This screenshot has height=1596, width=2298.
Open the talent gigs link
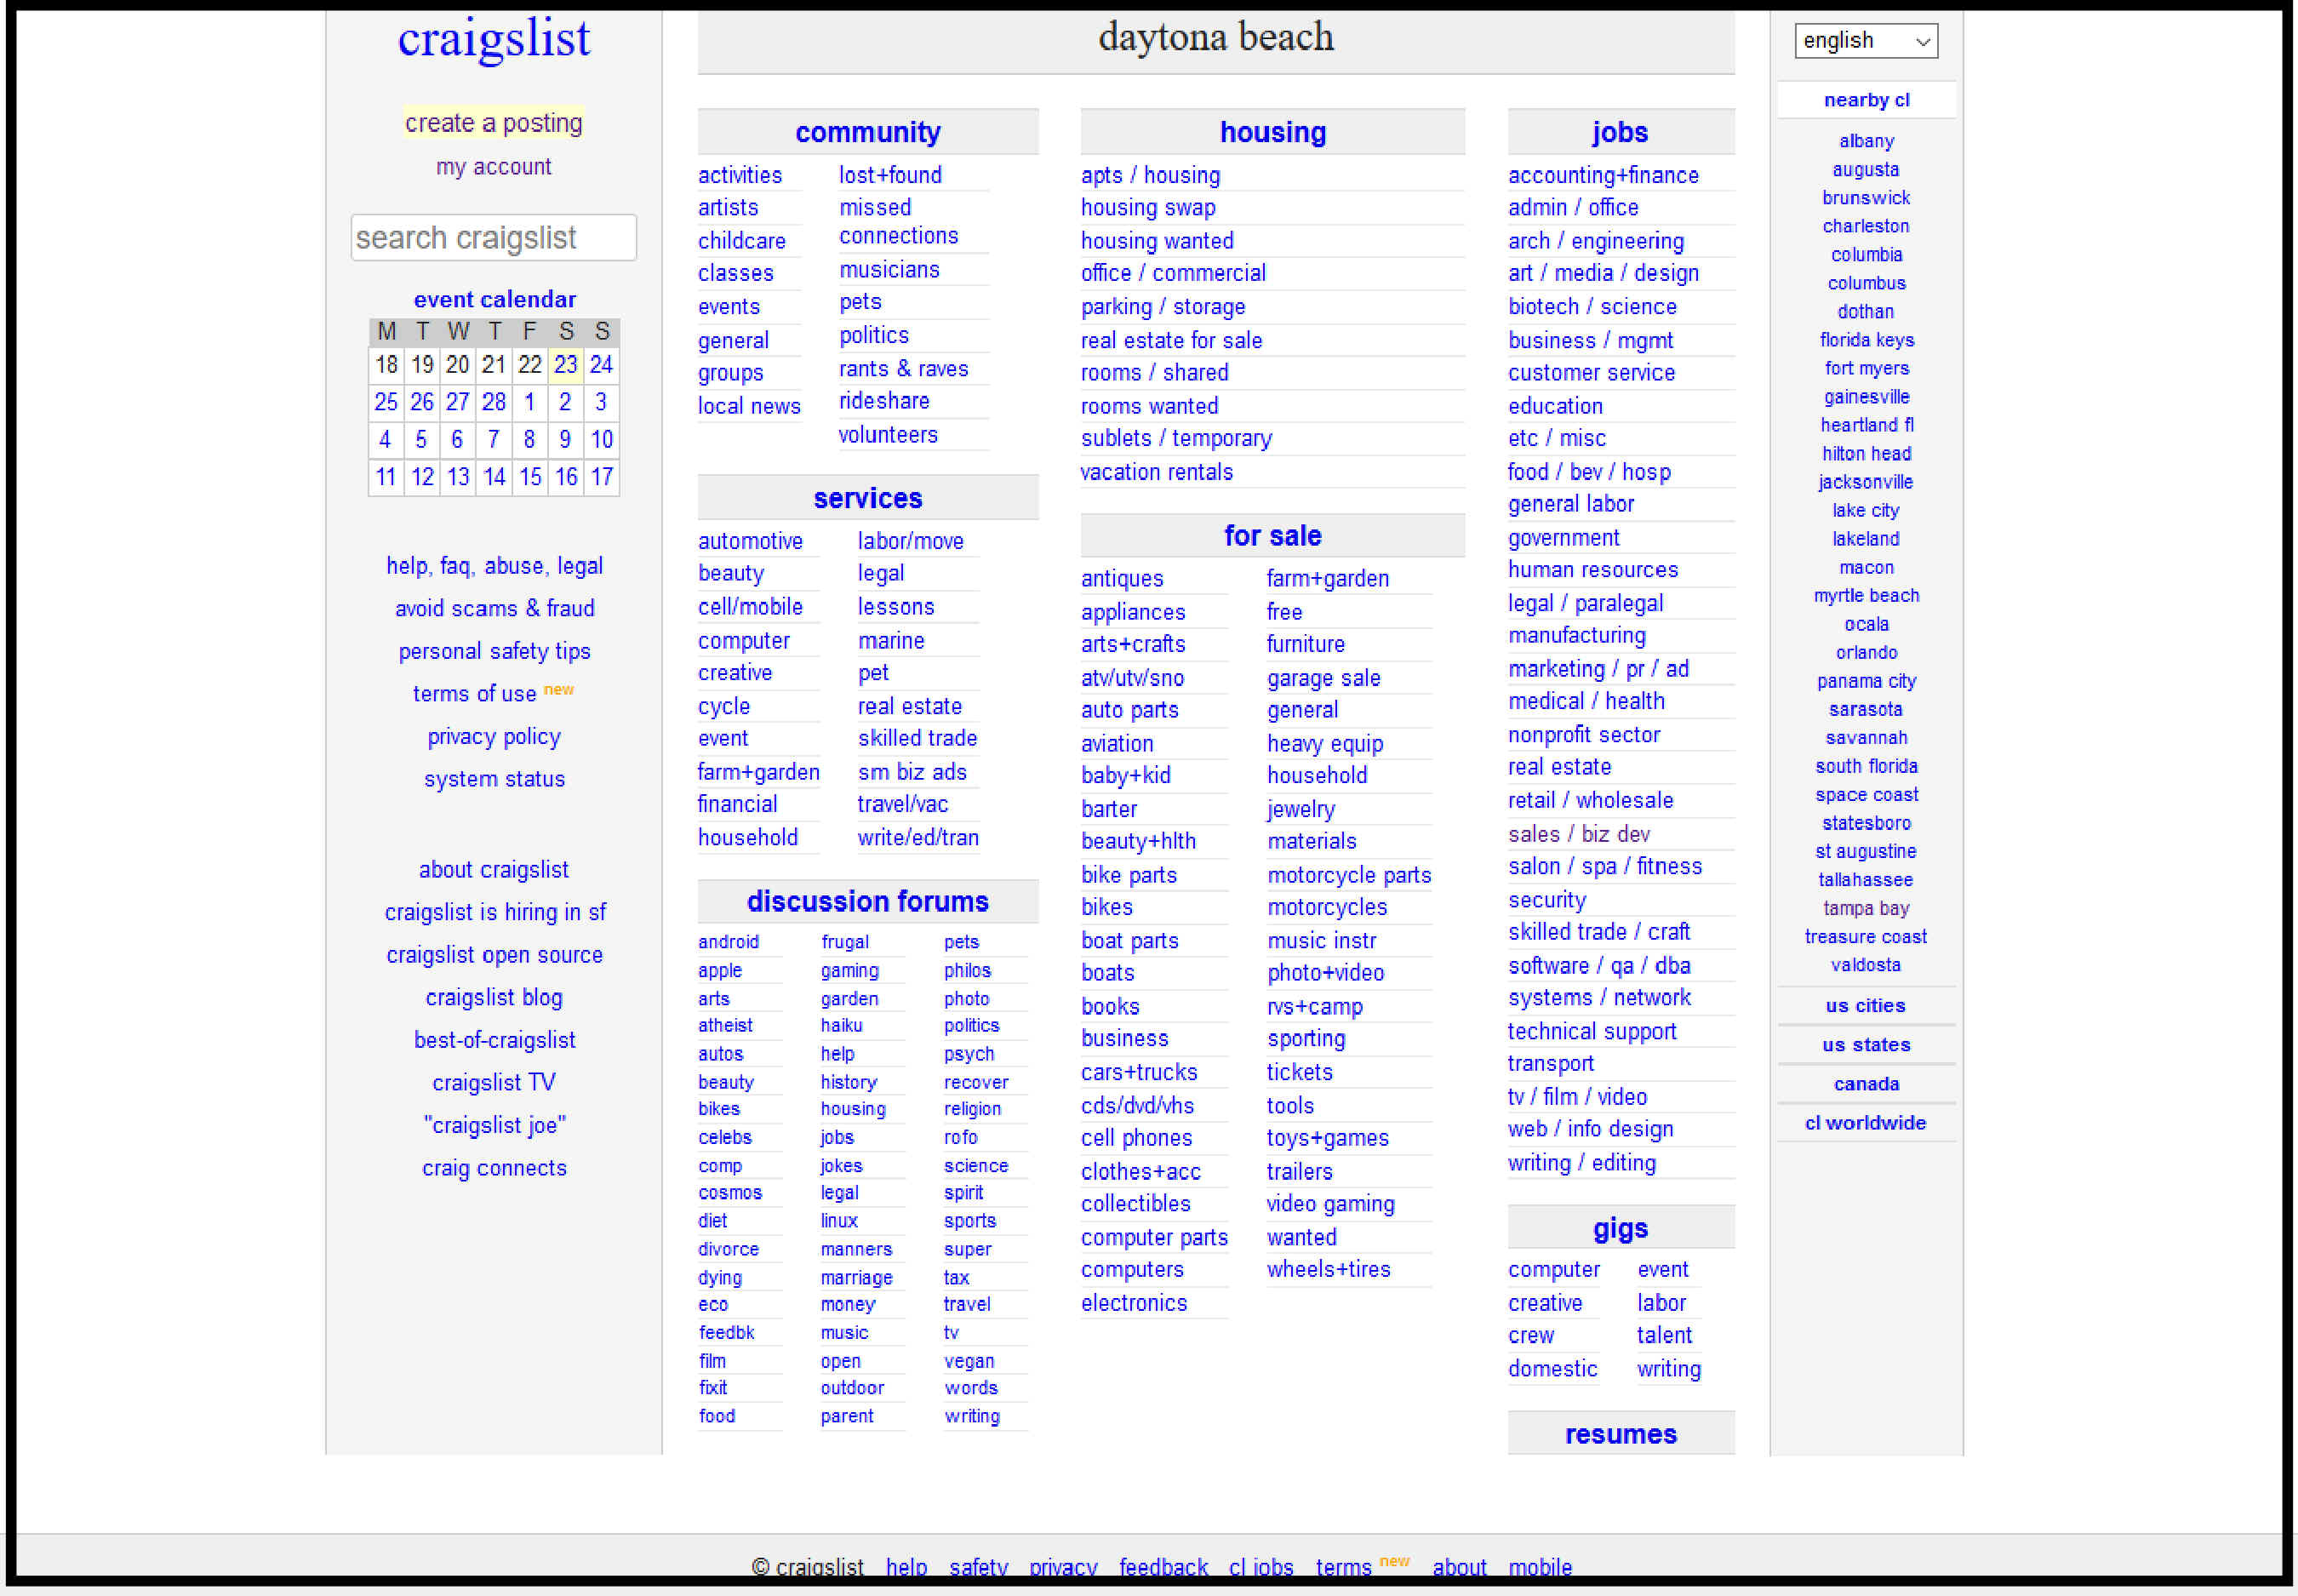[x=1664, y=1335]
